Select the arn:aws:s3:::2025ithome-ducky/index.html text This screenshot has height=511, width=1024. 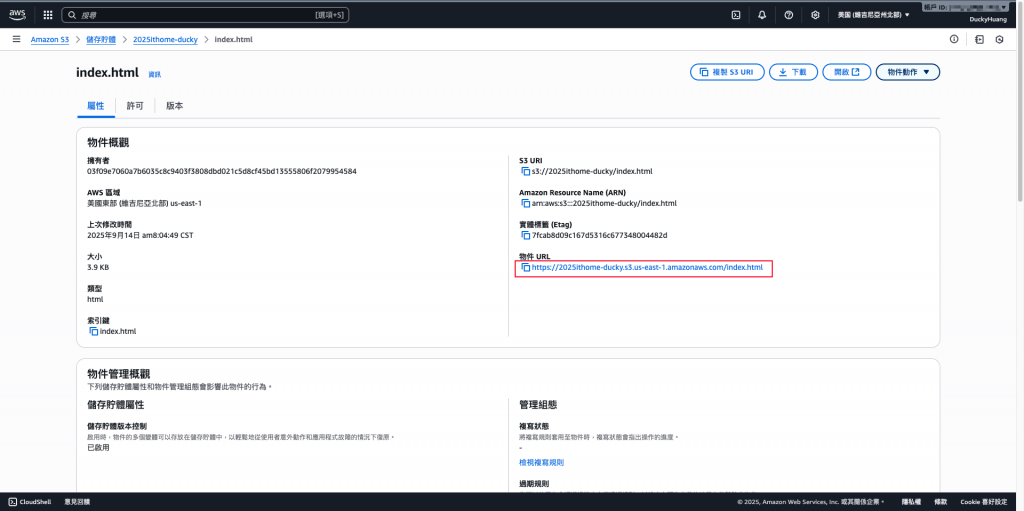[x=605, y=203]
